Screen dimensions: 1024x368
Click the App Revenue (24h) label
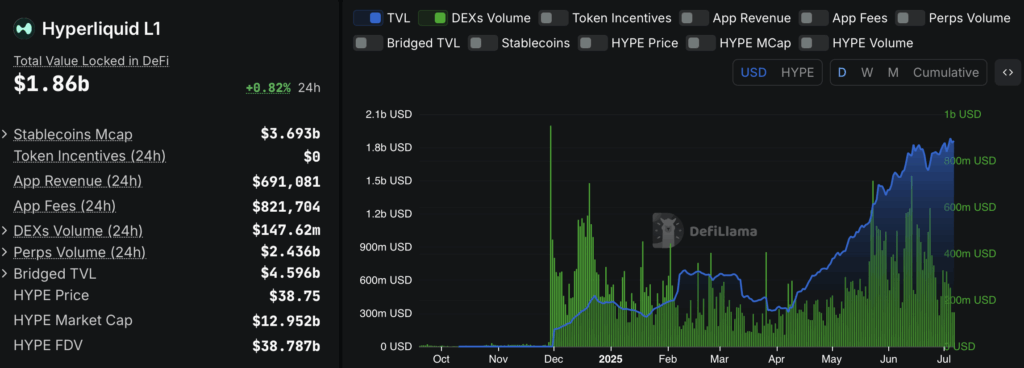pyautogui.click(x=78, y=181)
